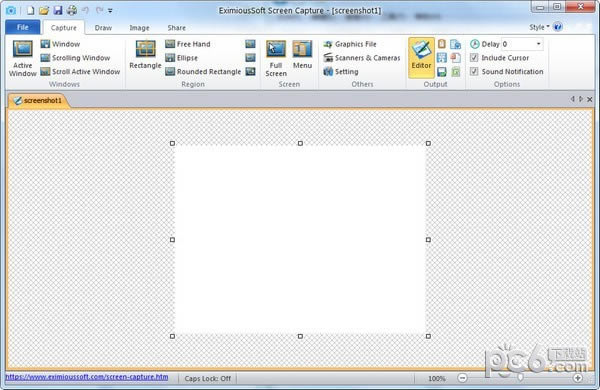
Task: Click the white image canvas
Action: 300,240
